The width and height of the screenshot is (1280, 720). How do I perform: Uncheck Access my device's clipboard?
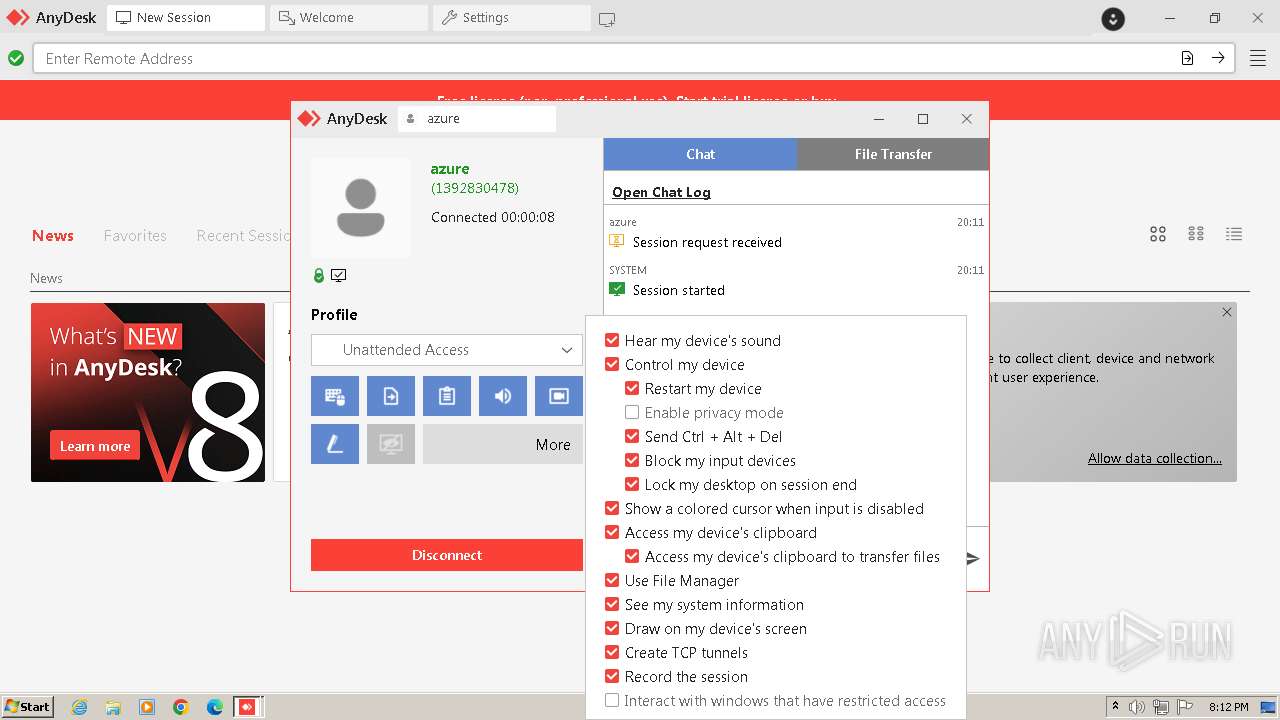(x=612, y=532)
